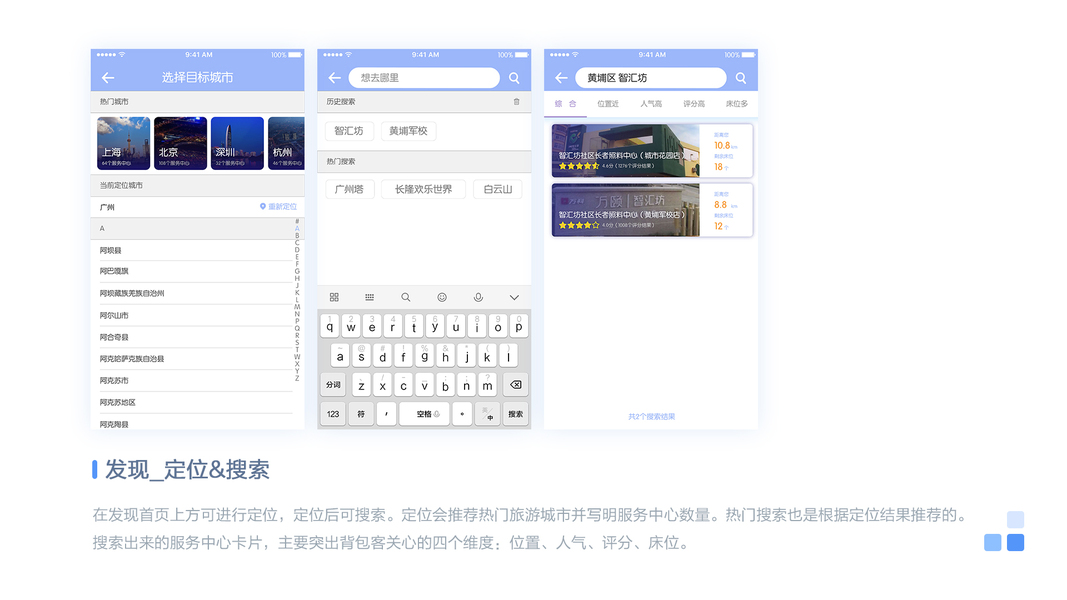Clear history with the 历史搜索 trash icon
1067x600 pixels.
pyautogui.click(x=516, y=101)
